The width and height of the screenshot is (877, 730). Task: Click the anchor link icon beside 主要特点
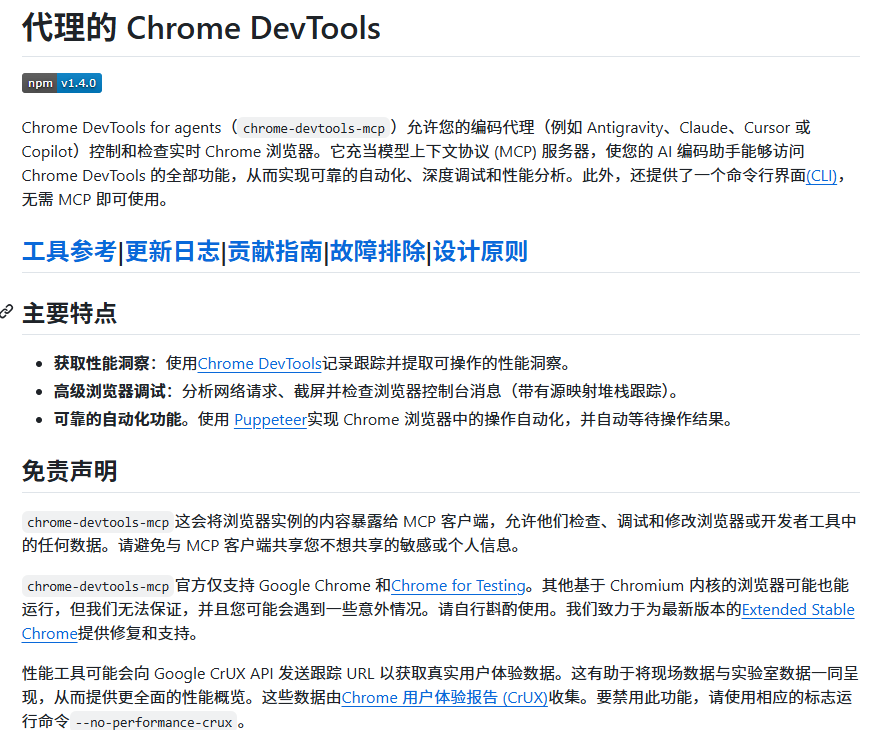tap(6, 312)
